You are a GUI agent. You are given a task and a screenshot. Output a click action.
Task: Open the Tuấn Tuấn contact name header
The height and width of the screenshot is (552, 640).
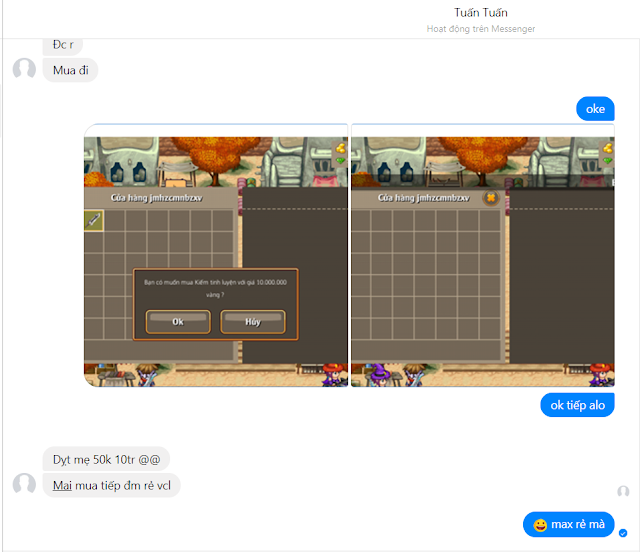(x=481, y=13)
